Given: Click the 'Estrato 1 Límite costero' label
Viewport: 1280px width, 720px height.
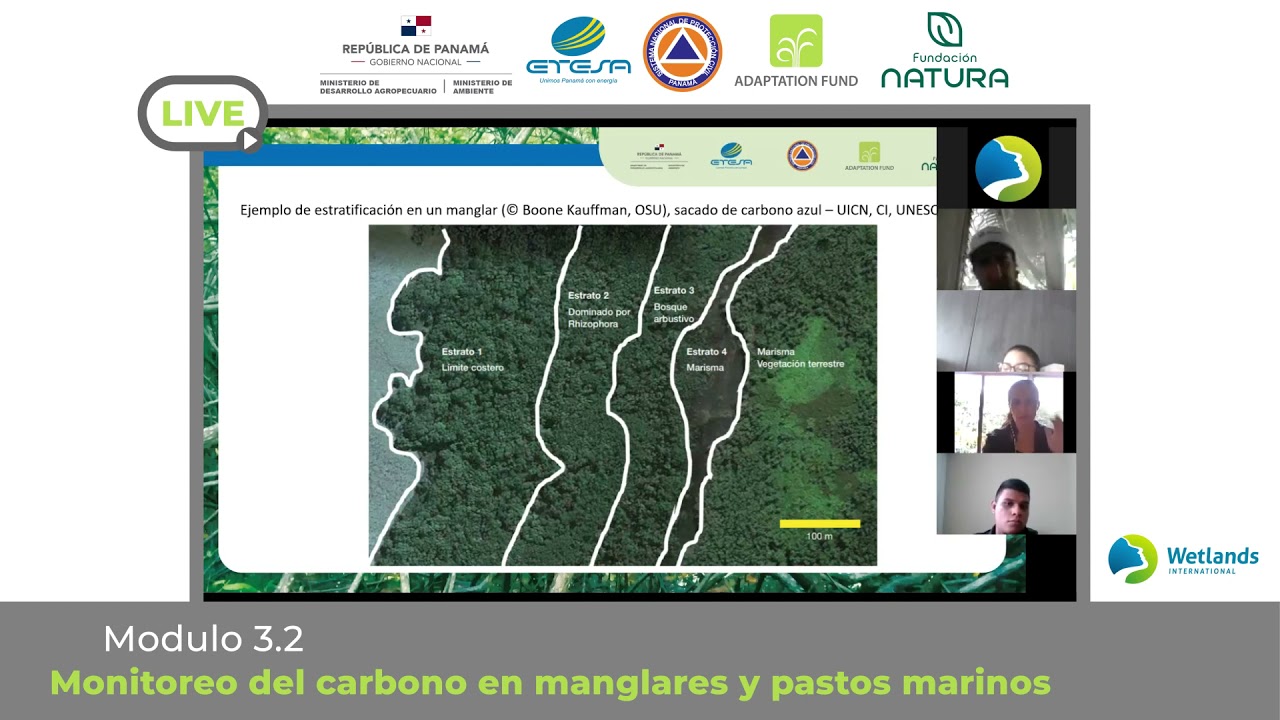Looking at the screenshot, I should (473, 360).
